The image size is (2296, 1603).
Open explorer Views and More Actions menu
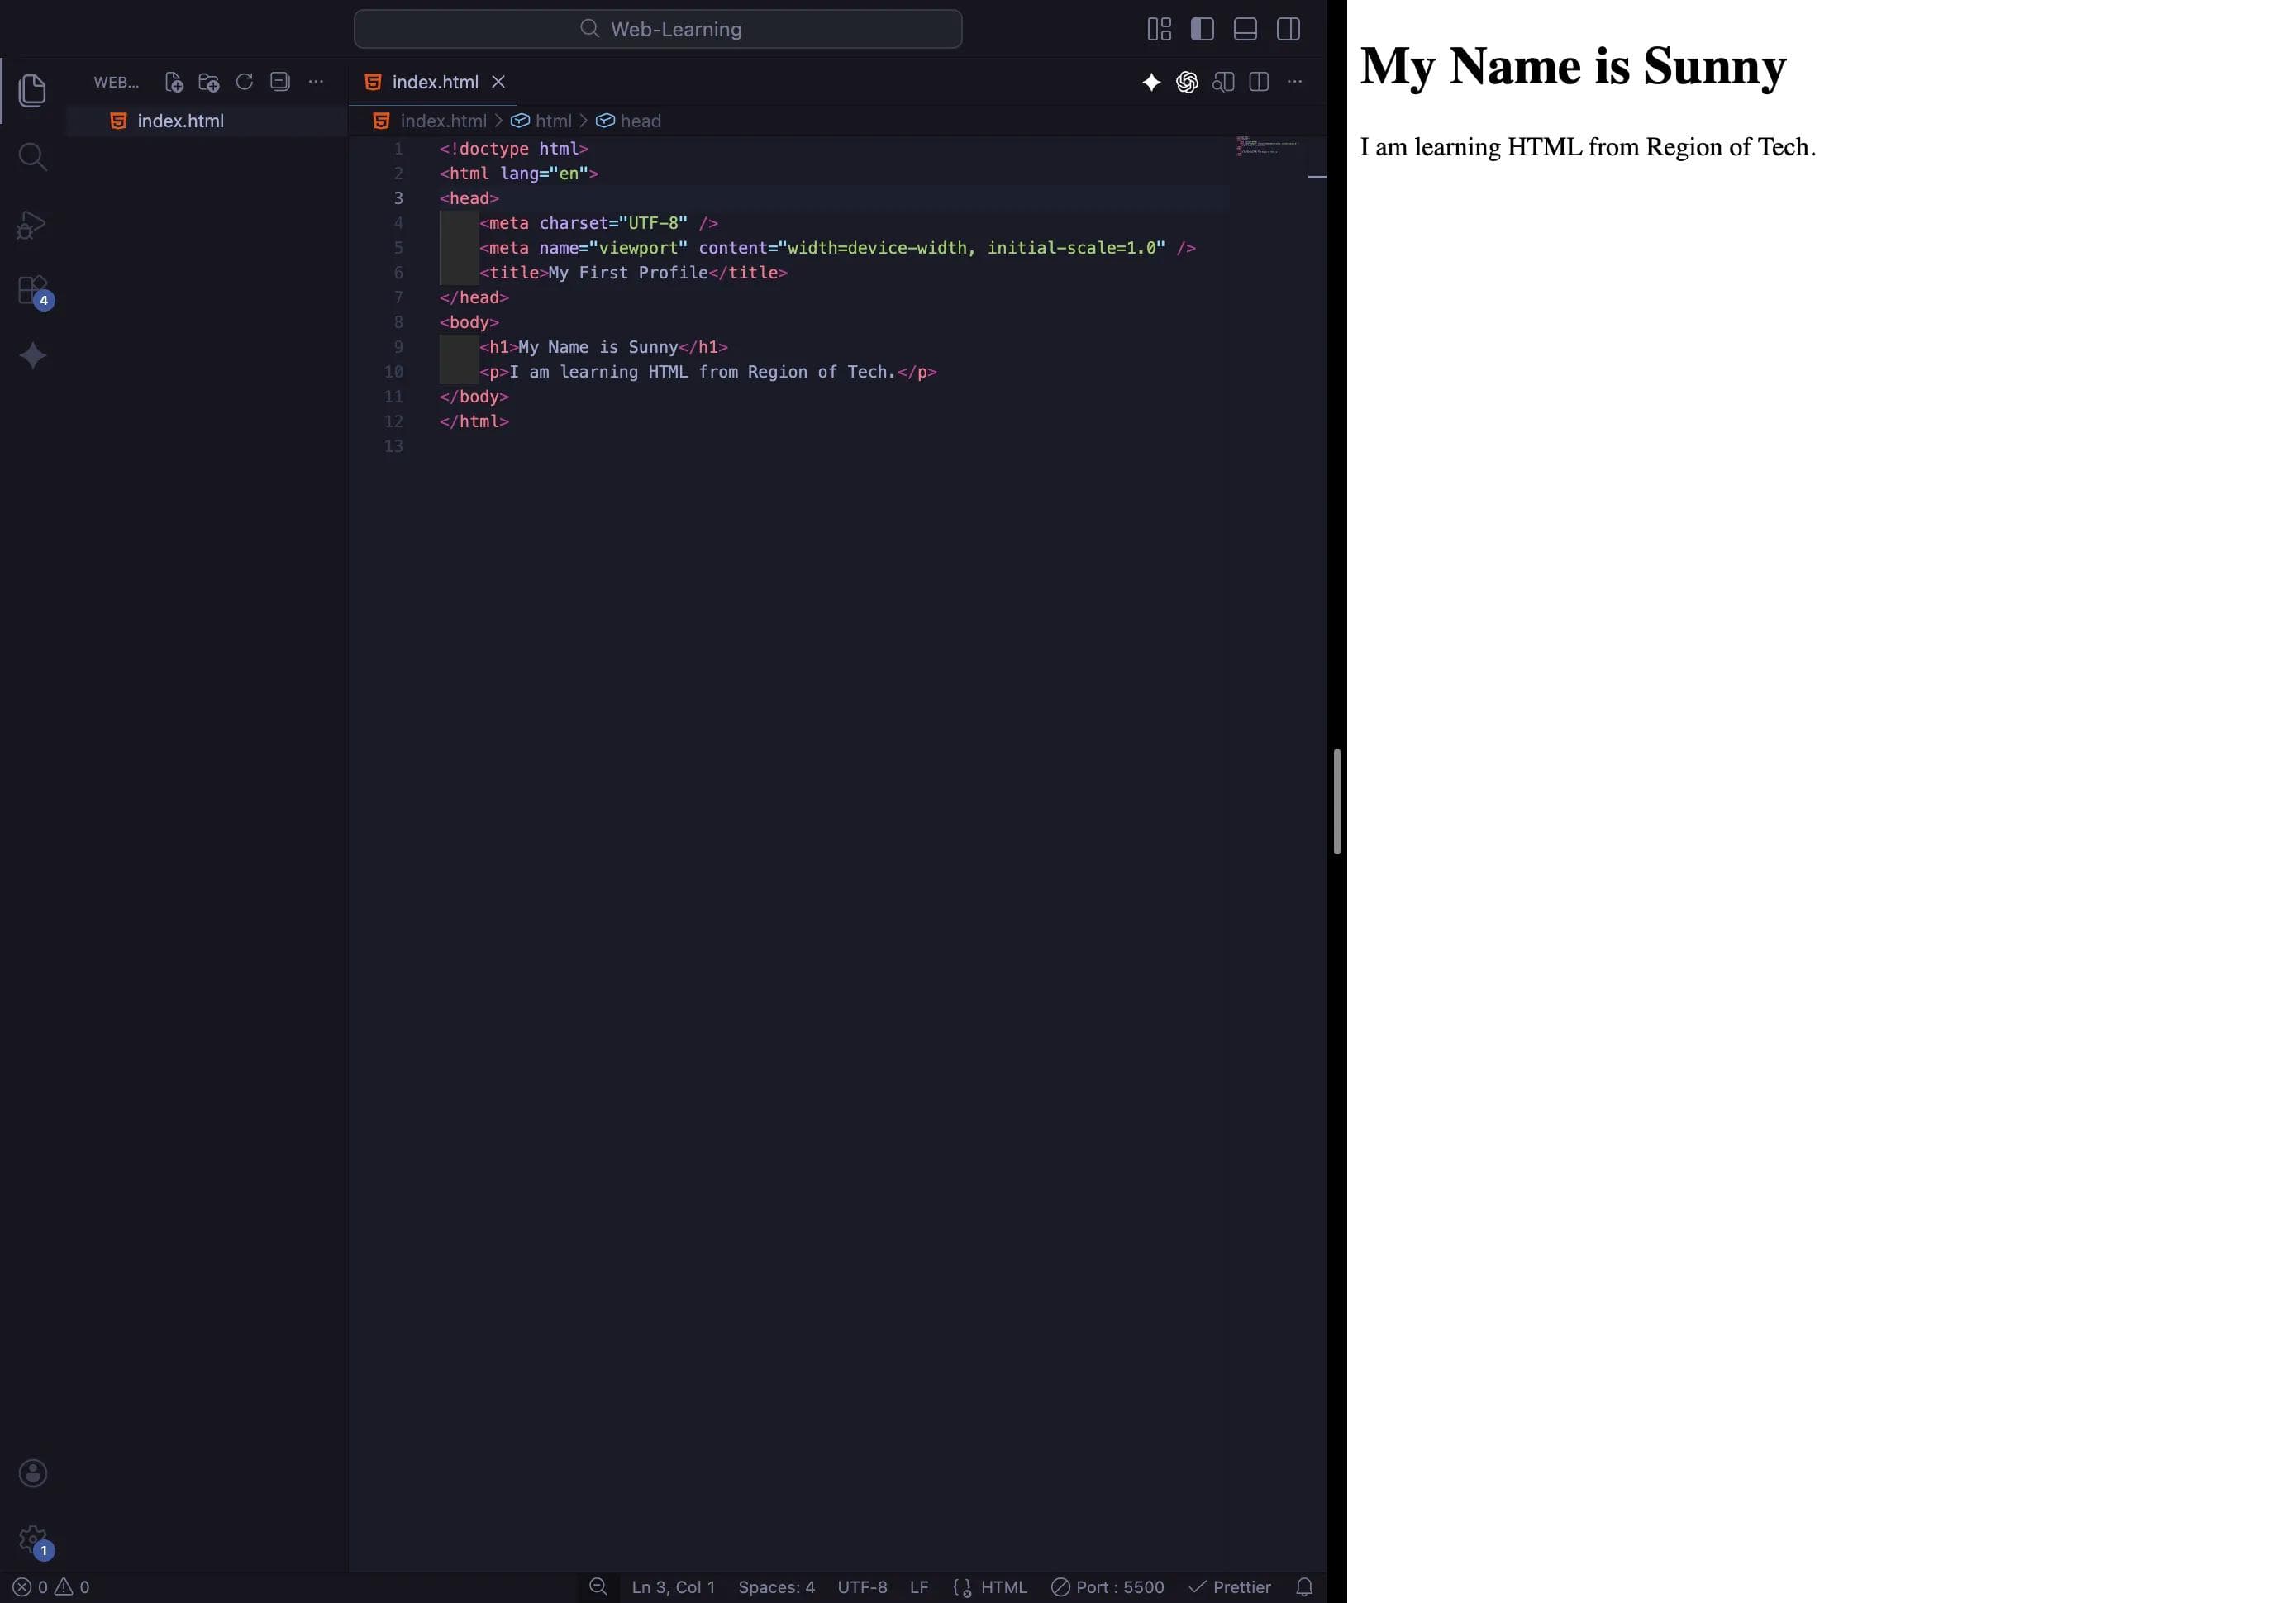tap(316, 82)
